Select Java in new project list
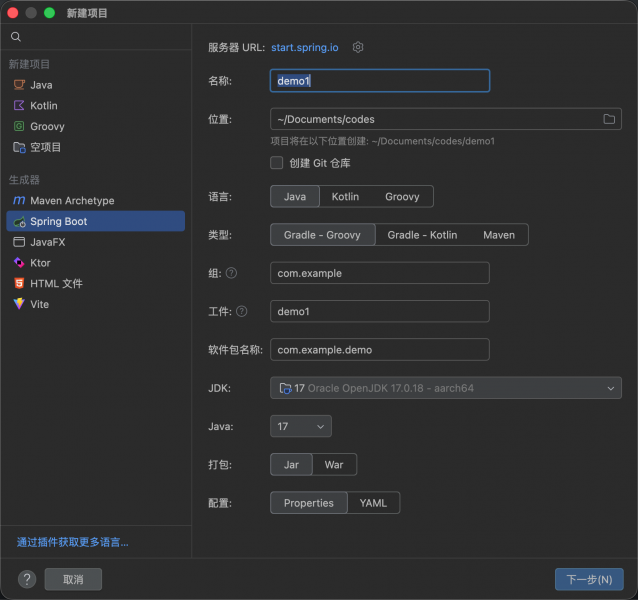Image resolution: width=638 pixels, height=600 pixels. (x=96, y=85)
